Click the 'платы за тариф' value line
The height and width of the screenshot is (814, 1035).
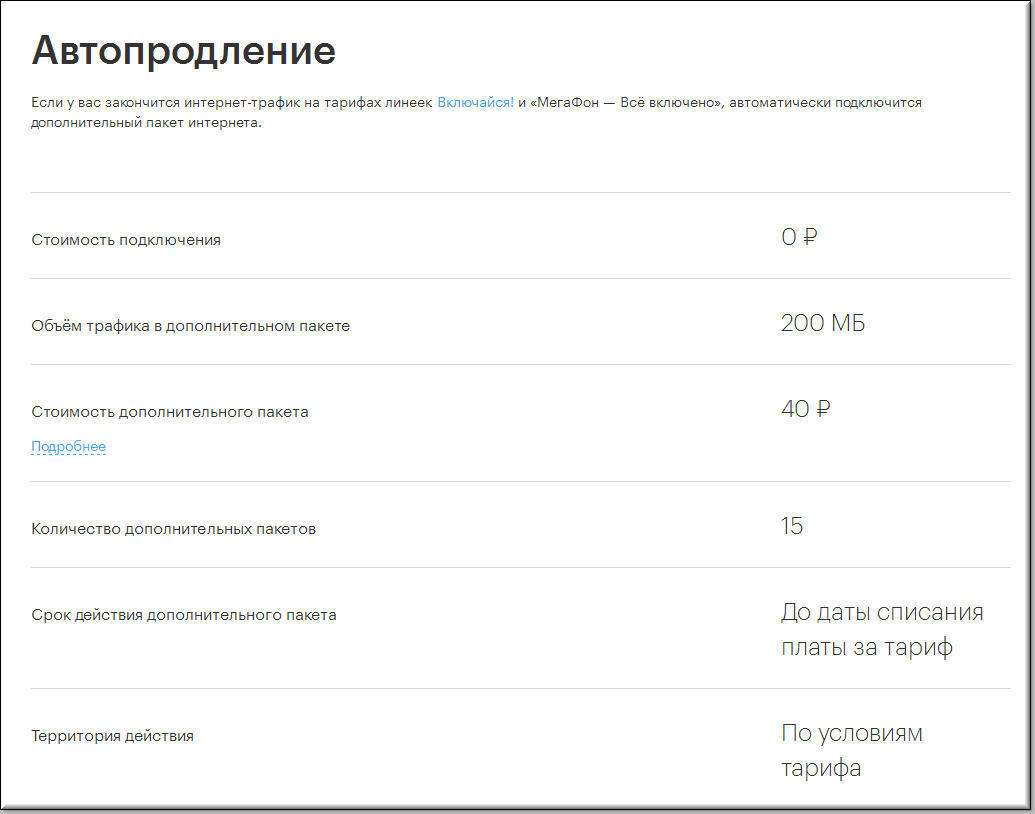[866, 647]
